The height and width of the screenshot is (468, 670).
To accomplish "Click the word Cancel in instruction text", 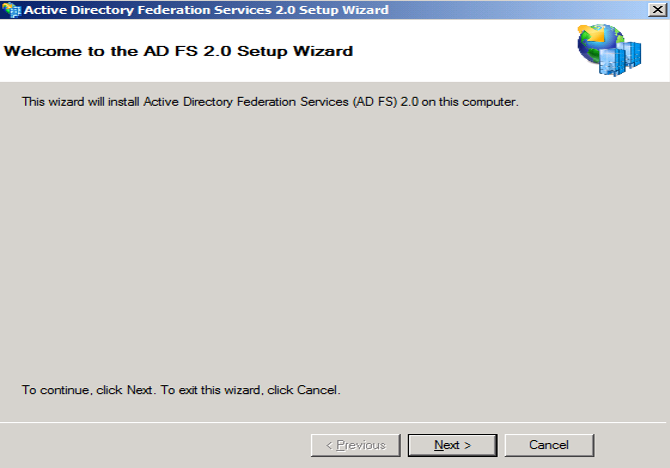I will tap(320, 389).
